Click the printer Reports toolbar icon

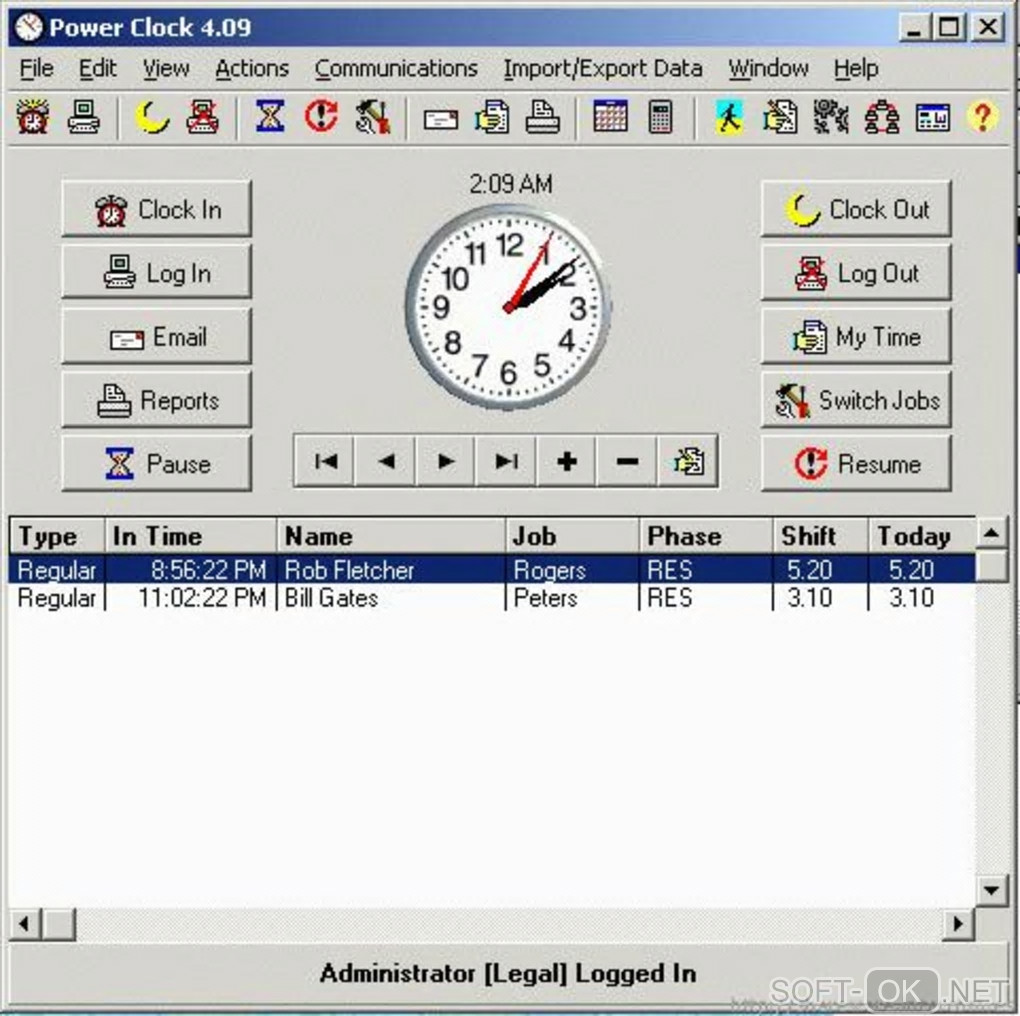click(543, 117)
